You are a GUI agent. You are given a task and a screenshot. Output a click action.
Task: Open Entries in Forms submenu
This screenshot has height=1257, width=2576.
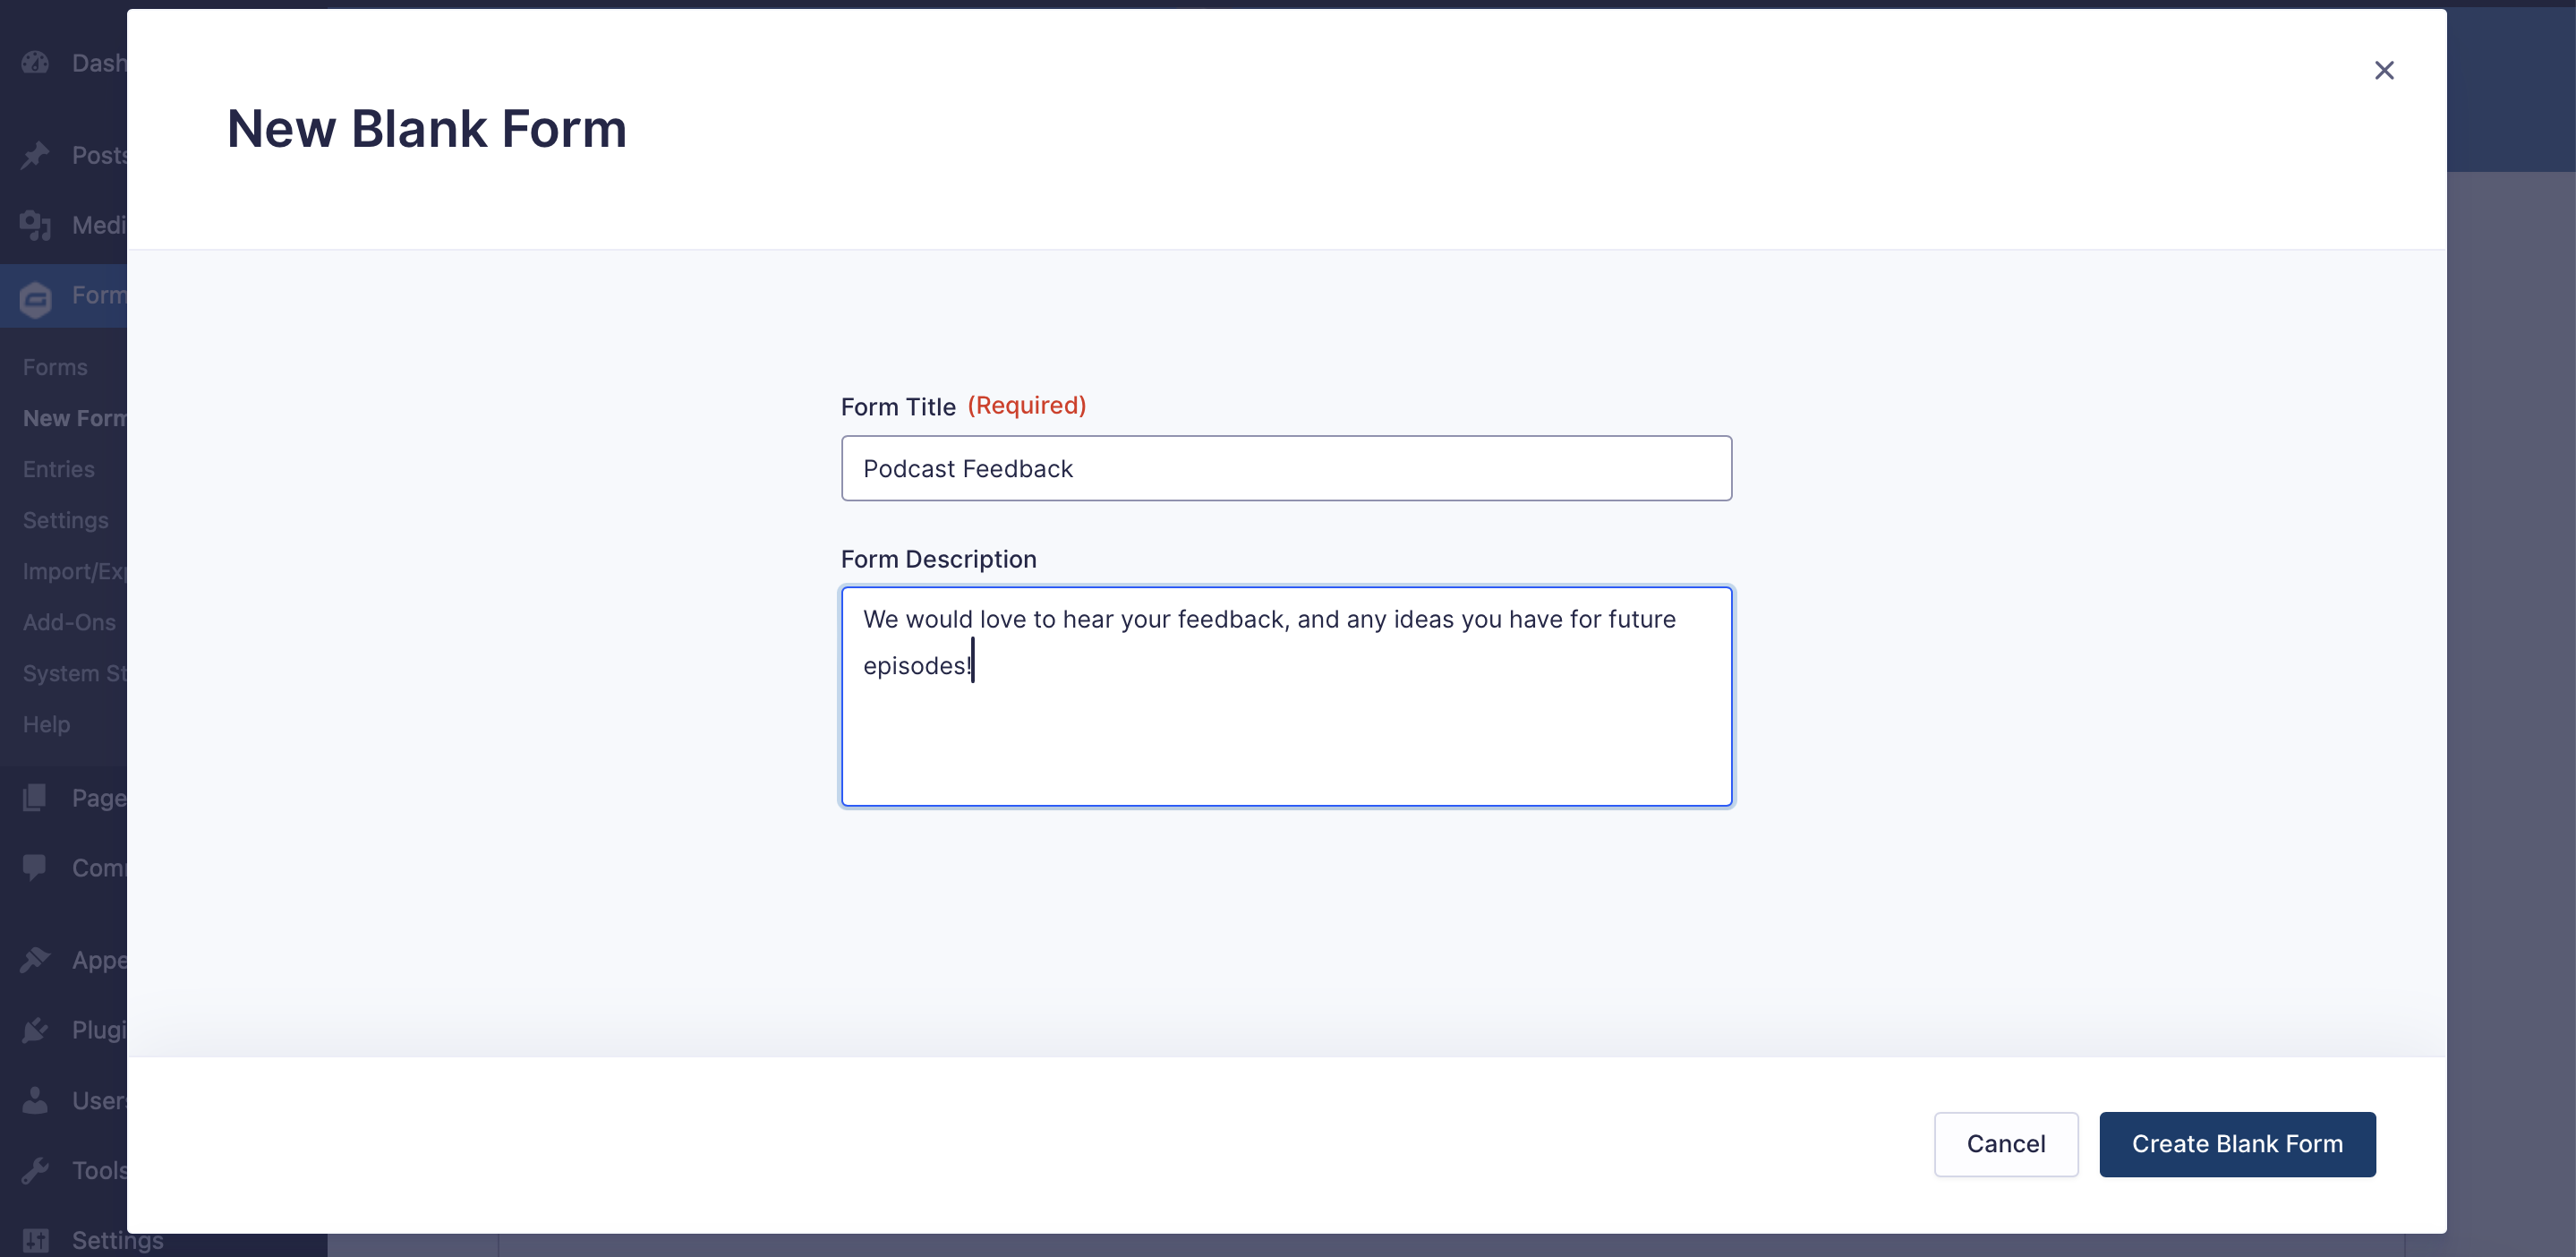59,469
